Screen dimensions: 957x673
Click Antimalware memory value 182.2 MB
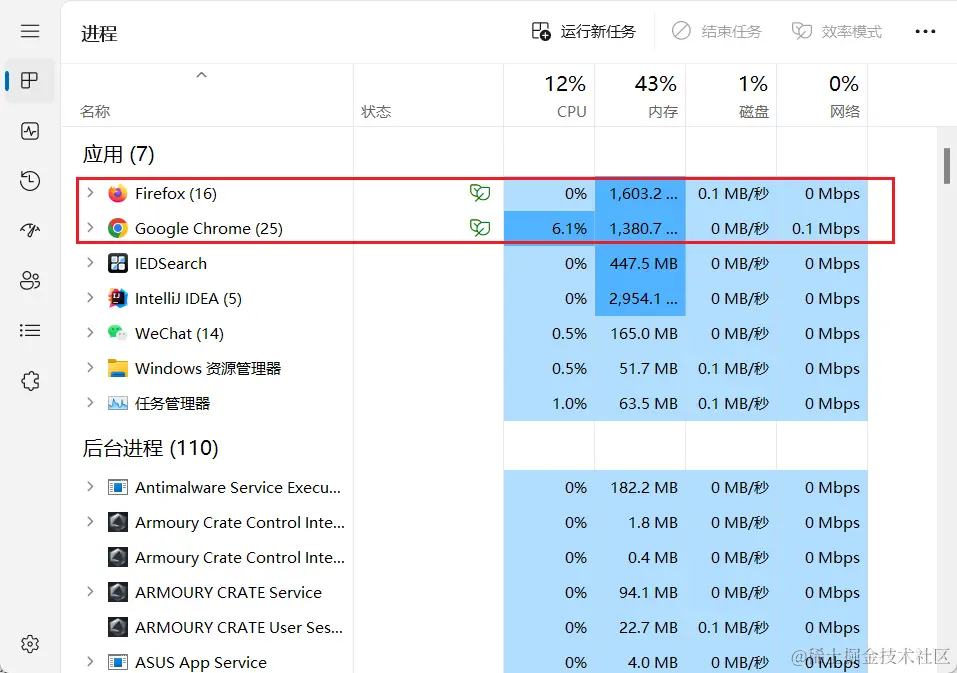click(x=644, y=488)
